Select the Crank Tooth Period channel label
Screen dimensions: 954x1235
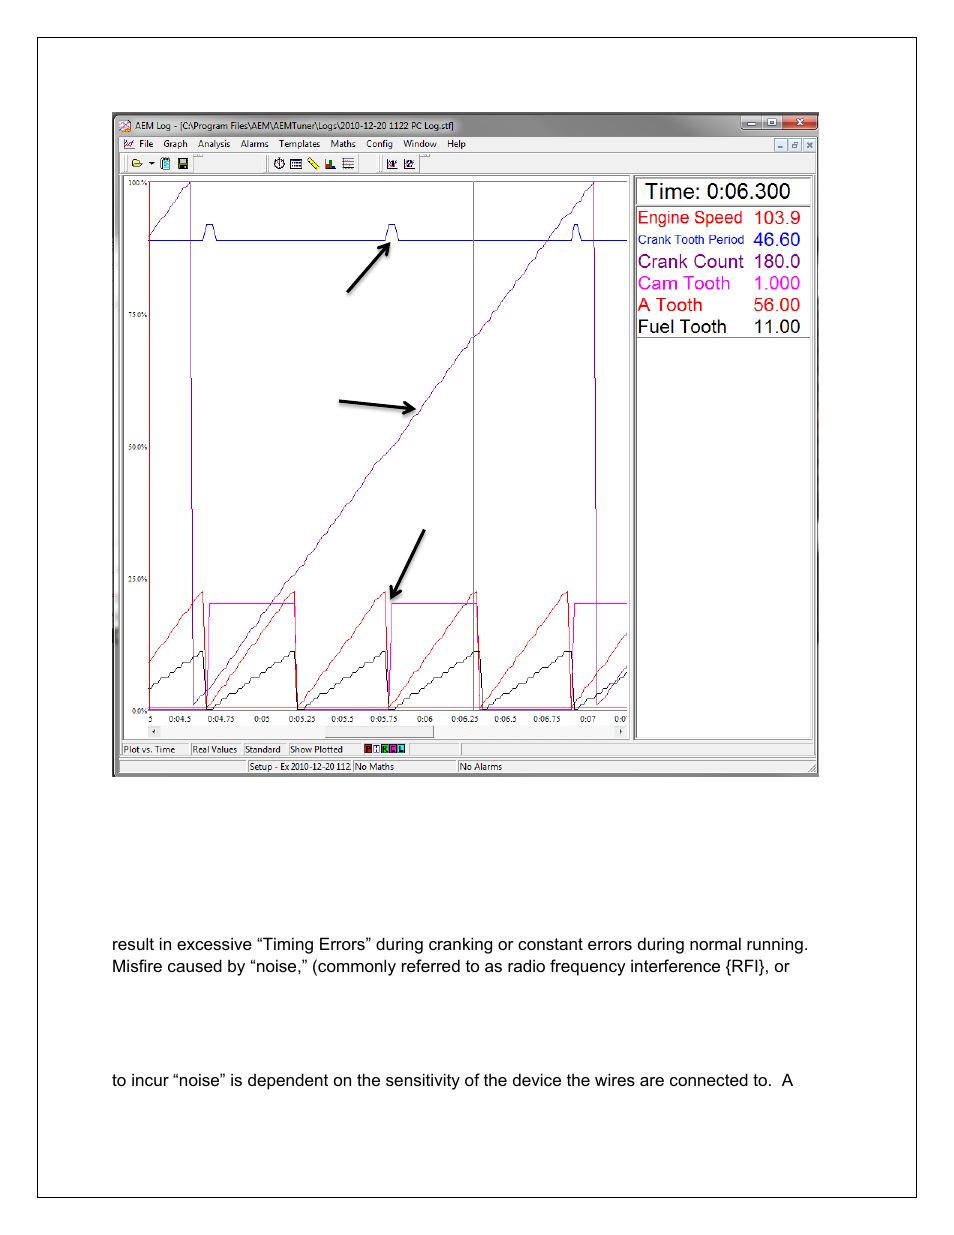tap(691, 240)
